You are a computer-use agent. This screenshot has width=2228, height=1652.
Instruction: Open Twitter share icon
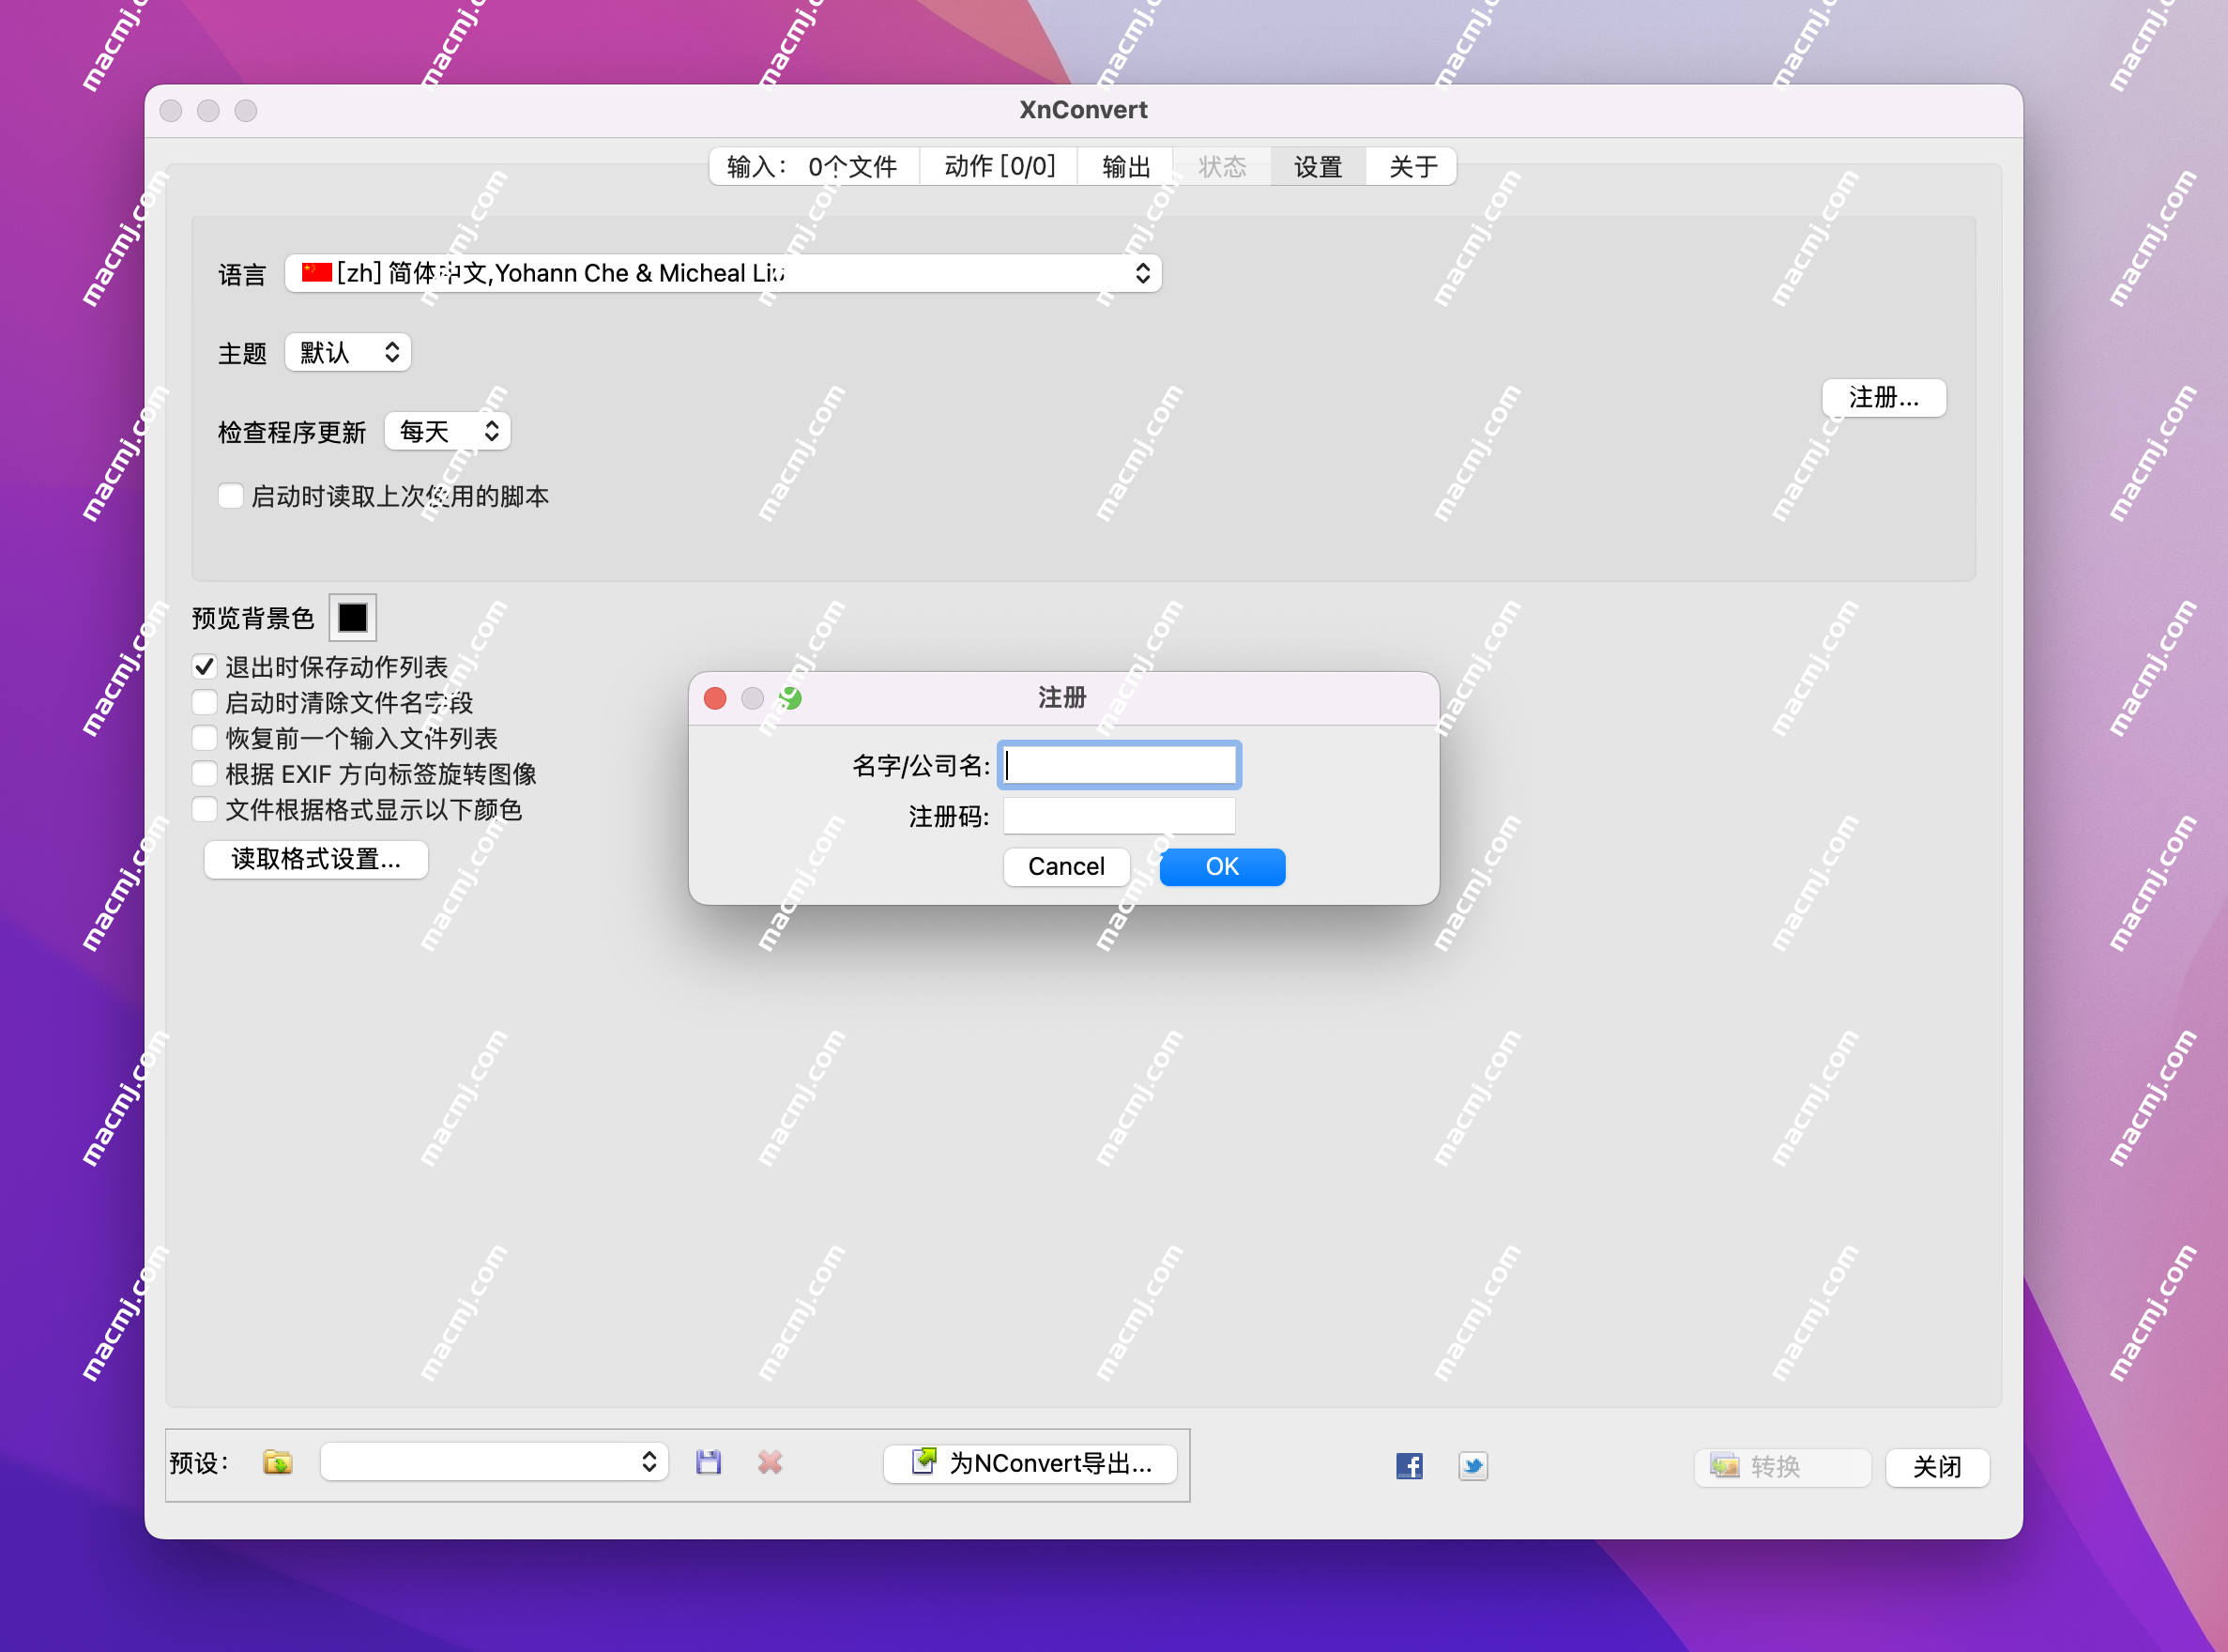point(1472,1466)
